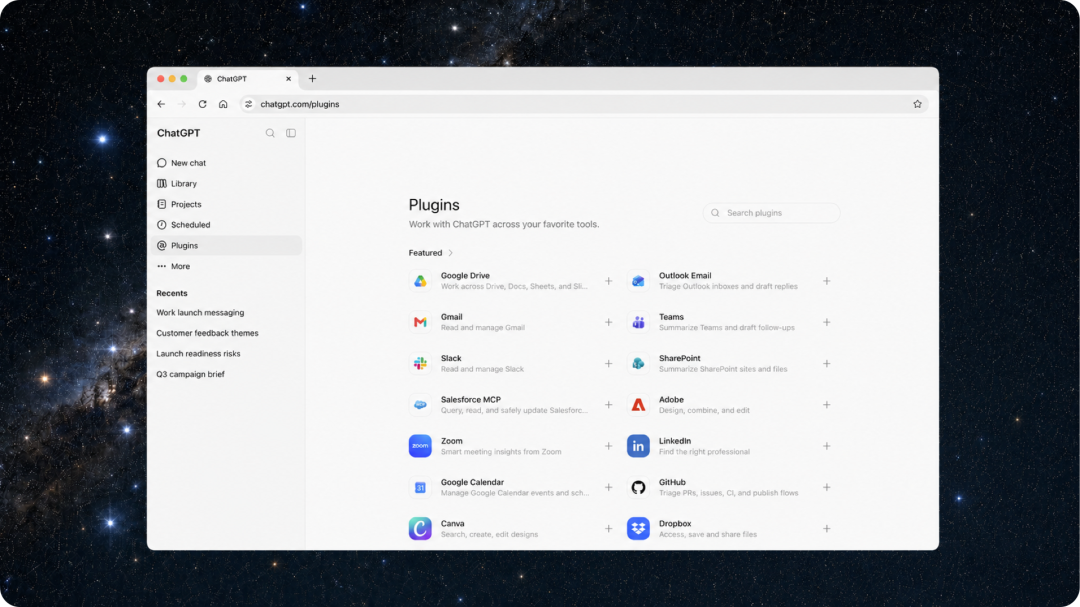Add the Zoom plugin with plus
Screen dimensions: 1080x607
pos(608,446)
